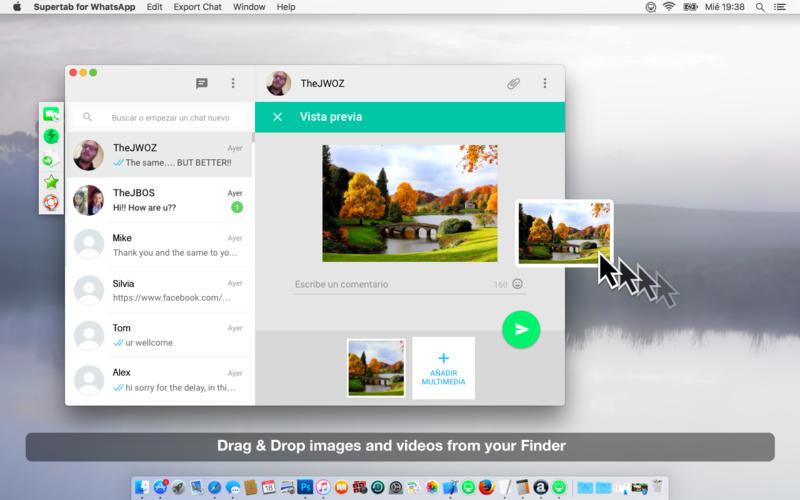Click the green lightning bolt sidebar icon
800x500 pixels.
[51, 136]
